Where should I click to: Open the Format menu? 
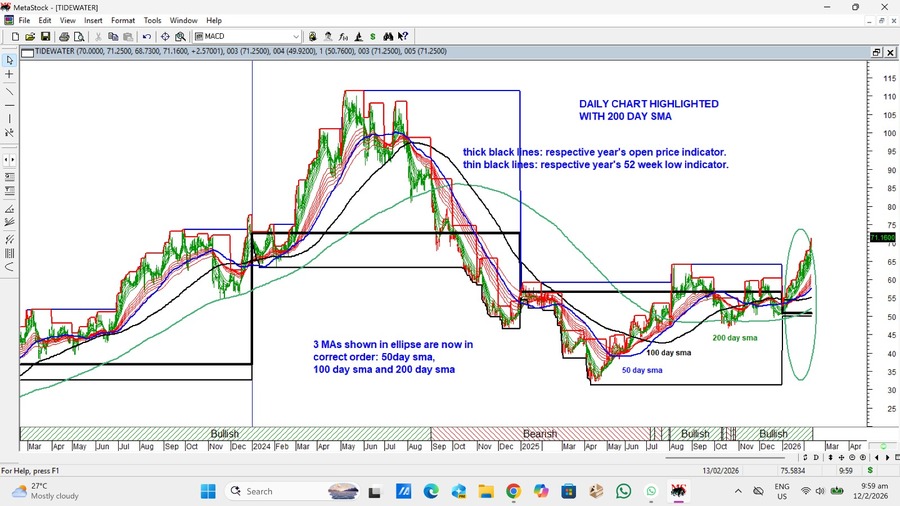click(x=123, y=20)
